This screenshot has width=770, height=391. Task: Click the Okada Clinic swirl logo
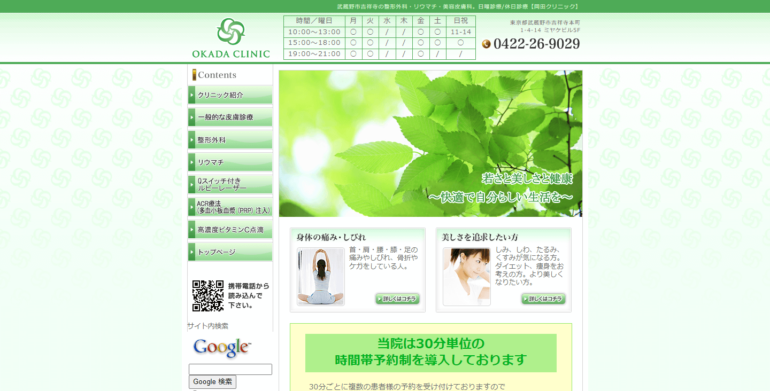[231, 31]
